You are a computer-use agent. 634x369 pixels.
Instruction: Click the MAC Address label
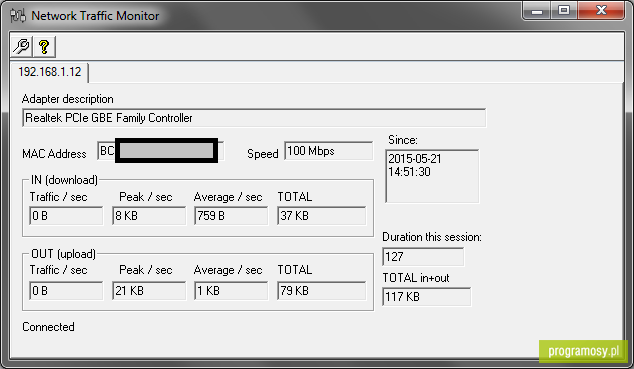tap(54, 154)
